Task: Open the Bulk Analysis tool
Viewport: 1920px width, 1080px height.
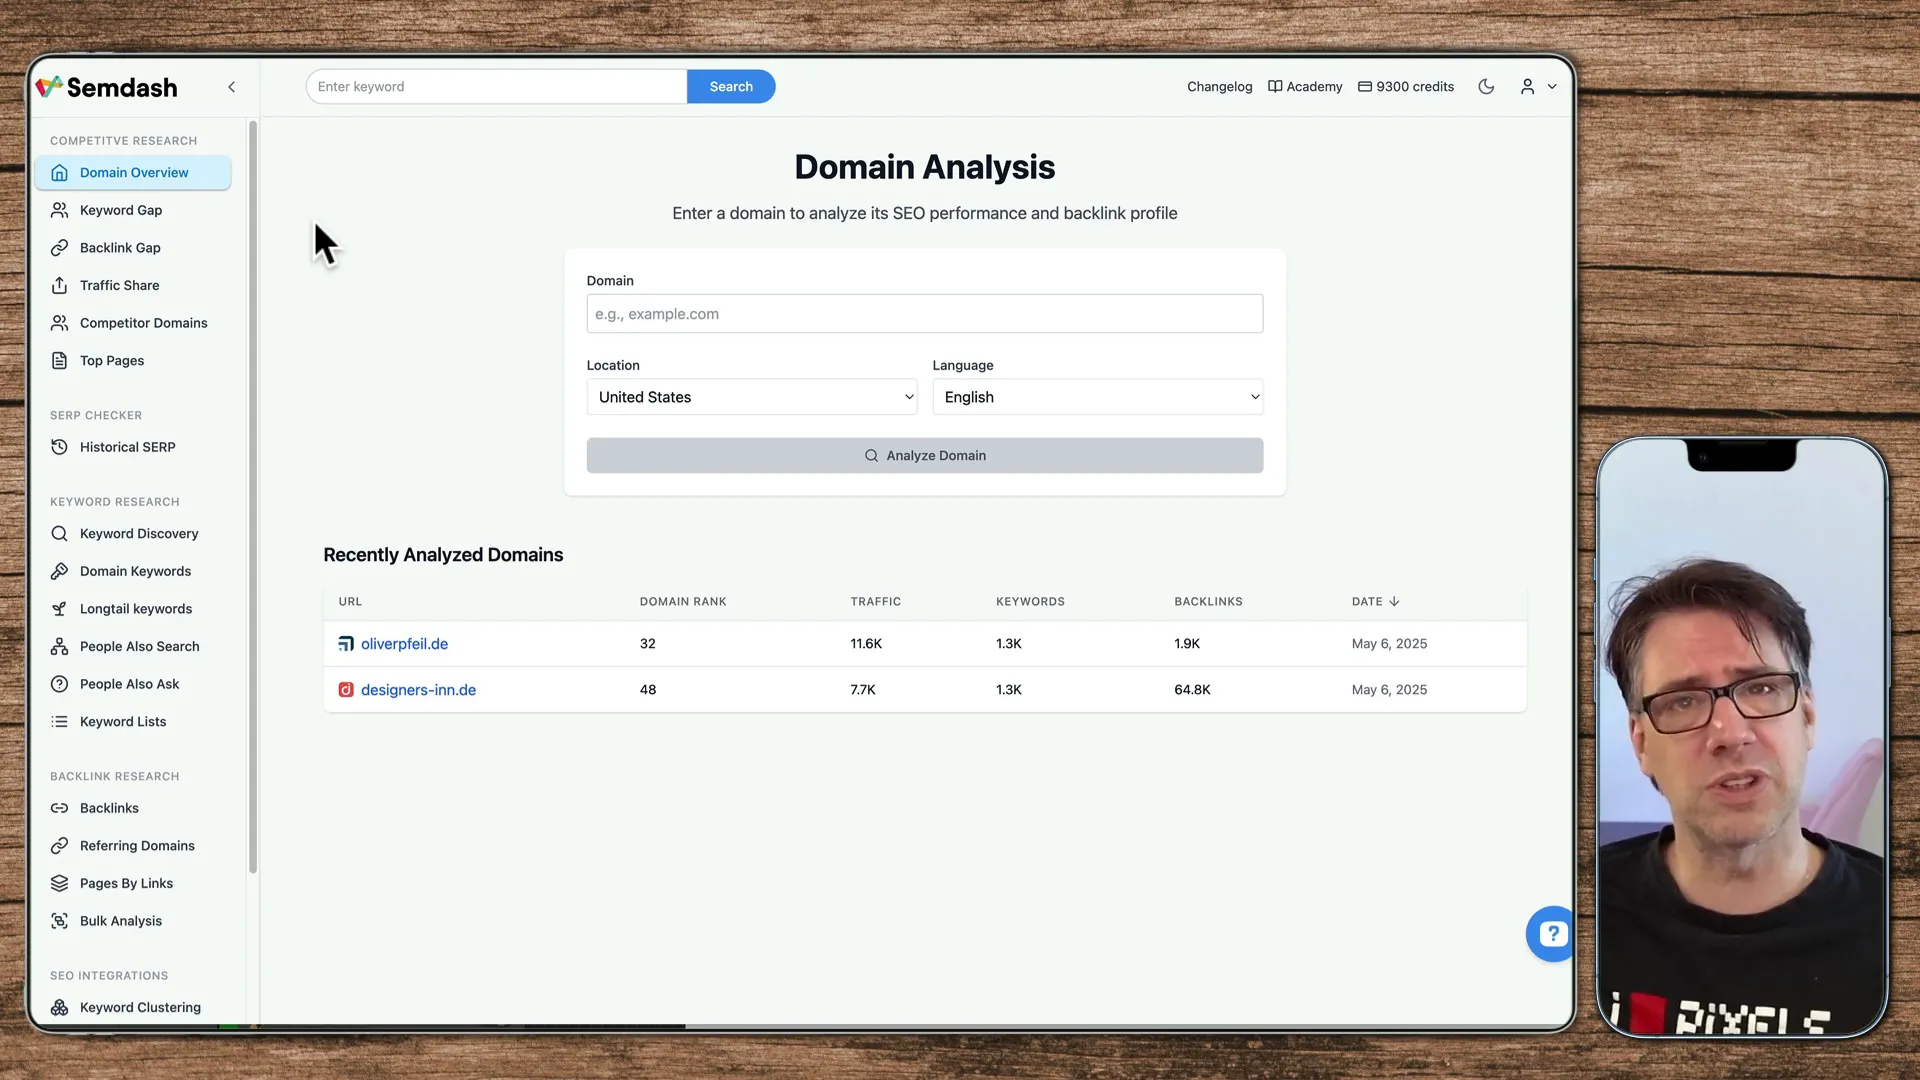Action: coord(121,920)
